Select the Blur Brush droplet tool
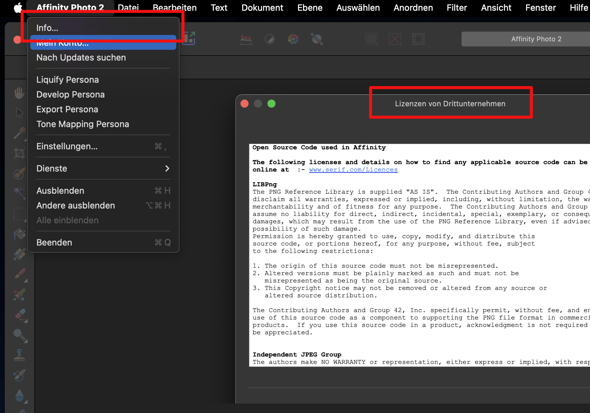The height and width of the screenshot is (413, 590). [x=19, y=395]
